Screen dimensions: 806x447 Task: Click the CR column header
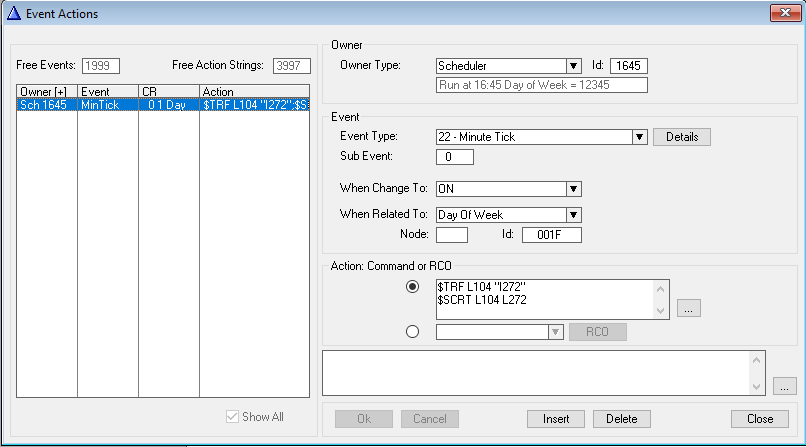click(x=169, y=91)
